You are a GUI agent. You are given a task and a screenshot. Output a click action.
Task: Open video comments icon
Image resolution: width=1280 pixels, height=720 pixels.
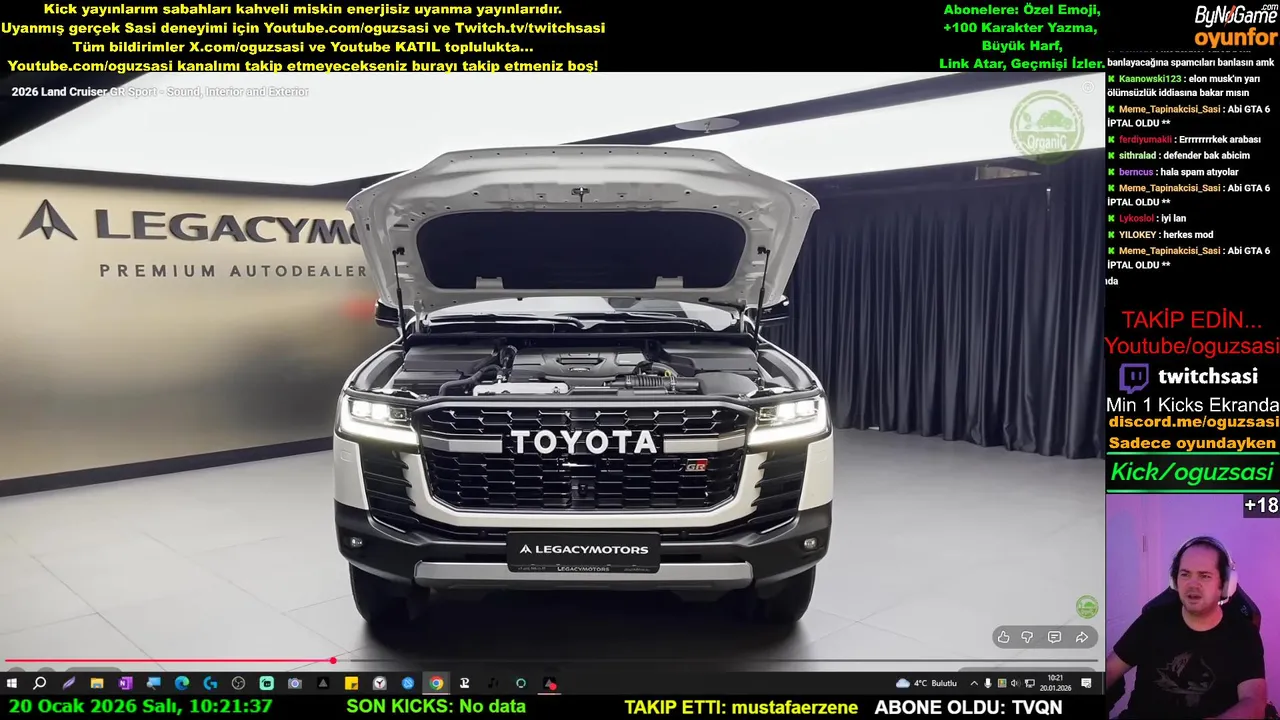(1054, 637)
